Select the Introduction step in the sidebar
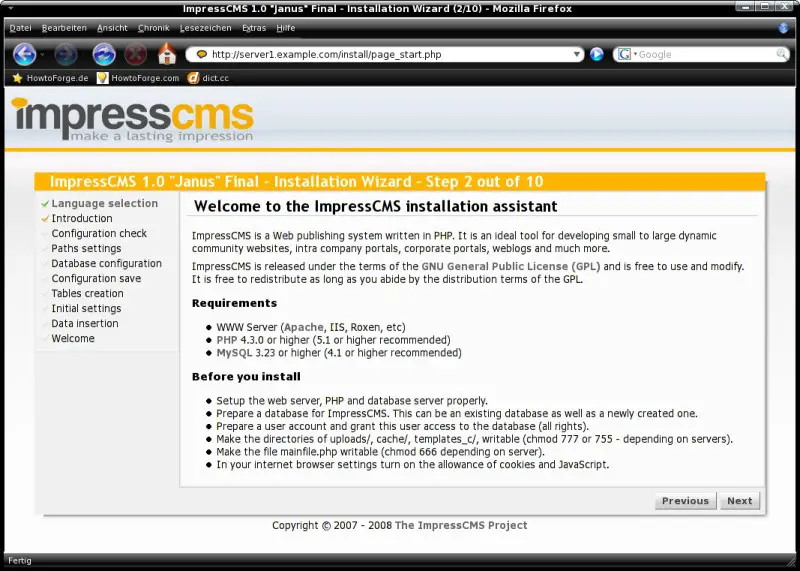 click(x=82, y=218)
